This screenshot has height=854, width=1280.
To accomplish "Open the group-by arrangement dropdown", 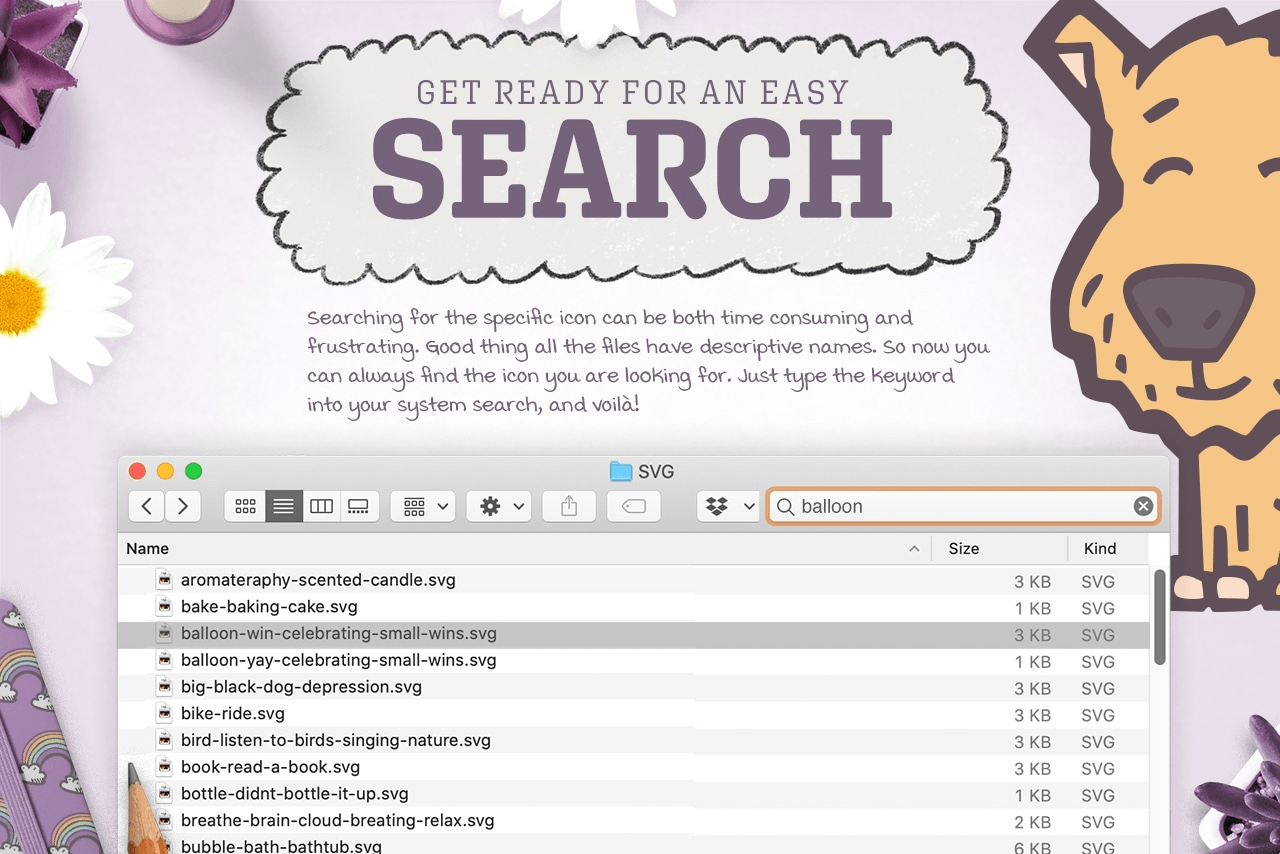I will point(424,507).
